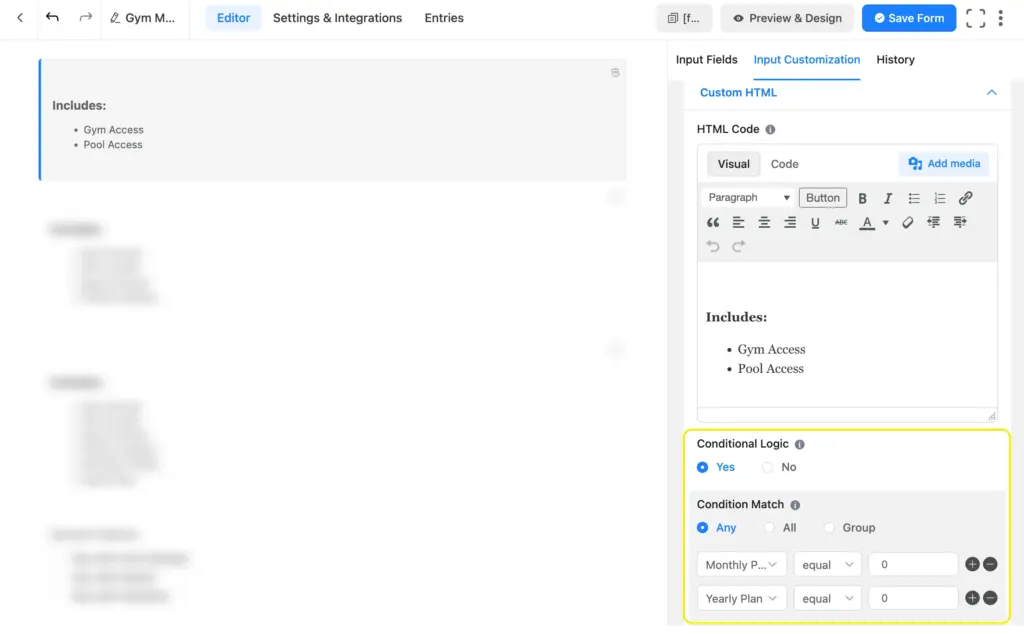Image resolution: width=1024 pixels, height=634 pixels.
Task: Click the Save Form button
Action: [x=908, y=17]
